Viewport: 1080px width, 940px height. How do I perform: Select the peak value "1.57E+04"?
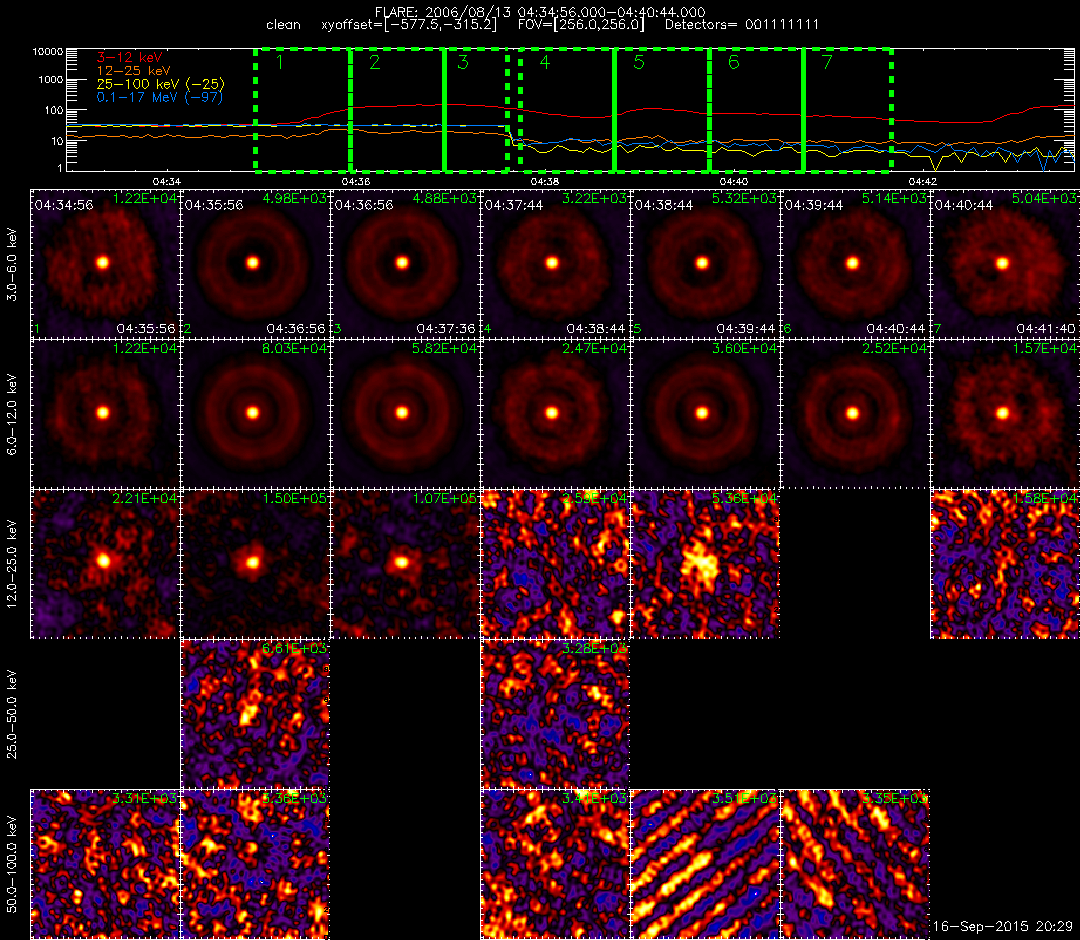pos(1044,348)
